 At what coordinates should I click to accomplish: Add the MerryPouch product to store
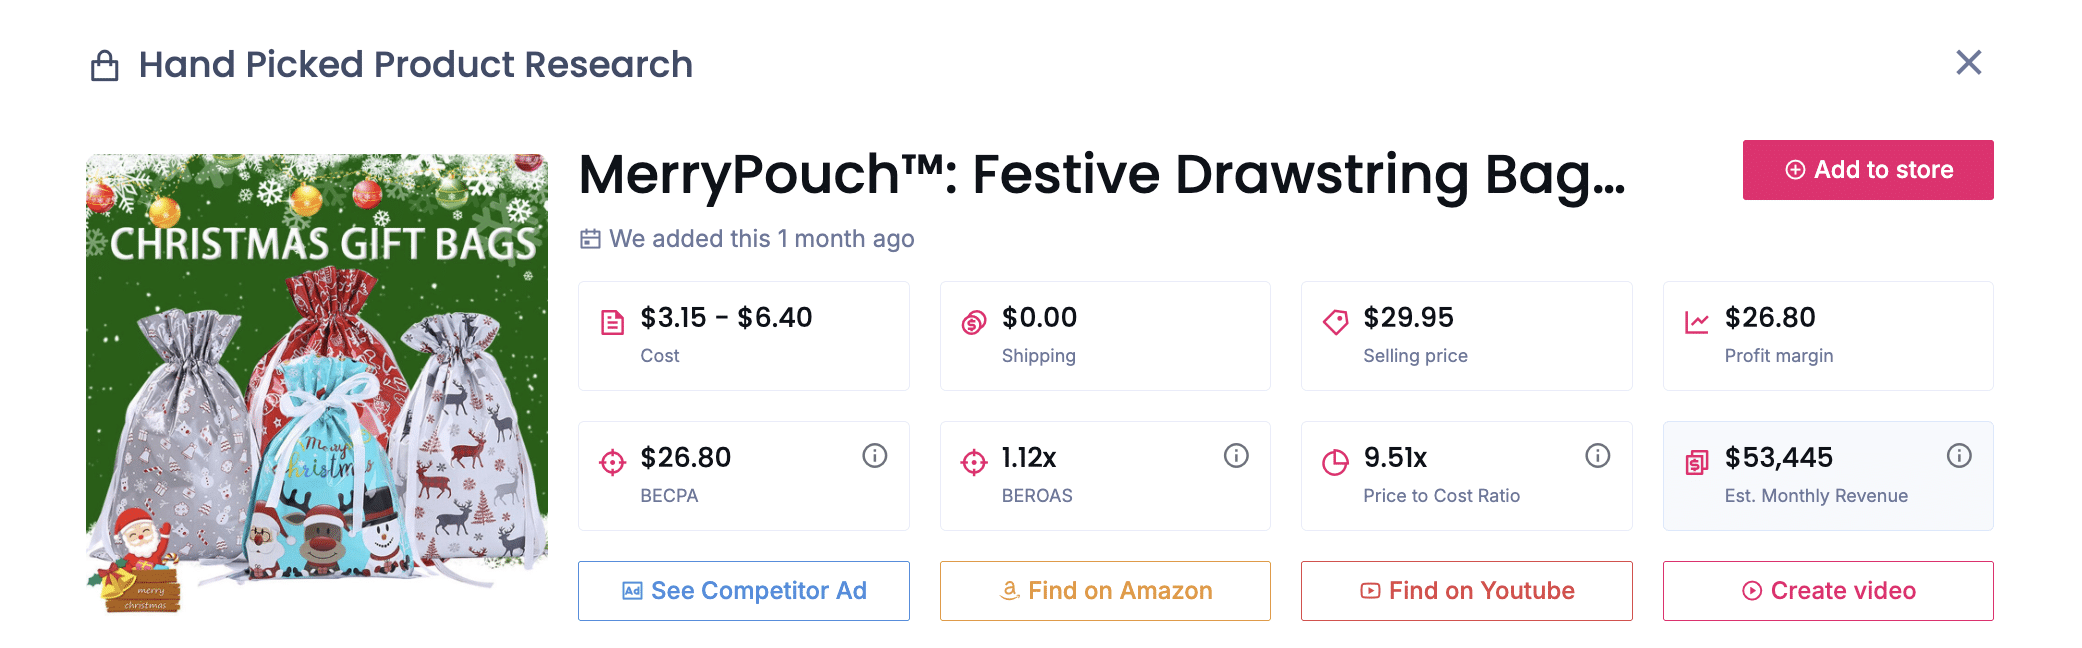point(1867,170)
